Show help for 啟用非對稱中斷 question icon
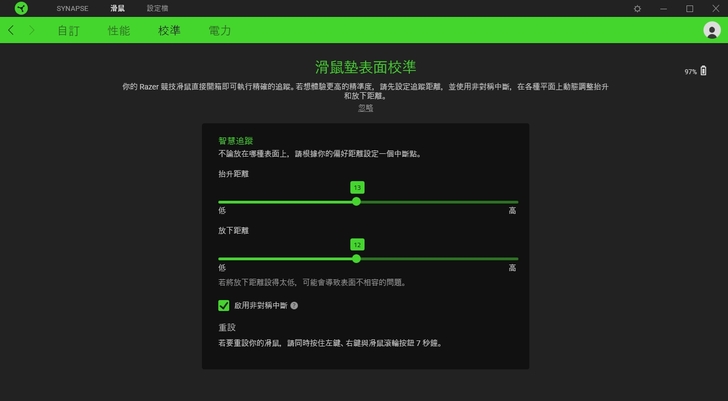This screenshot has height=401, width=728. [294, 305]
